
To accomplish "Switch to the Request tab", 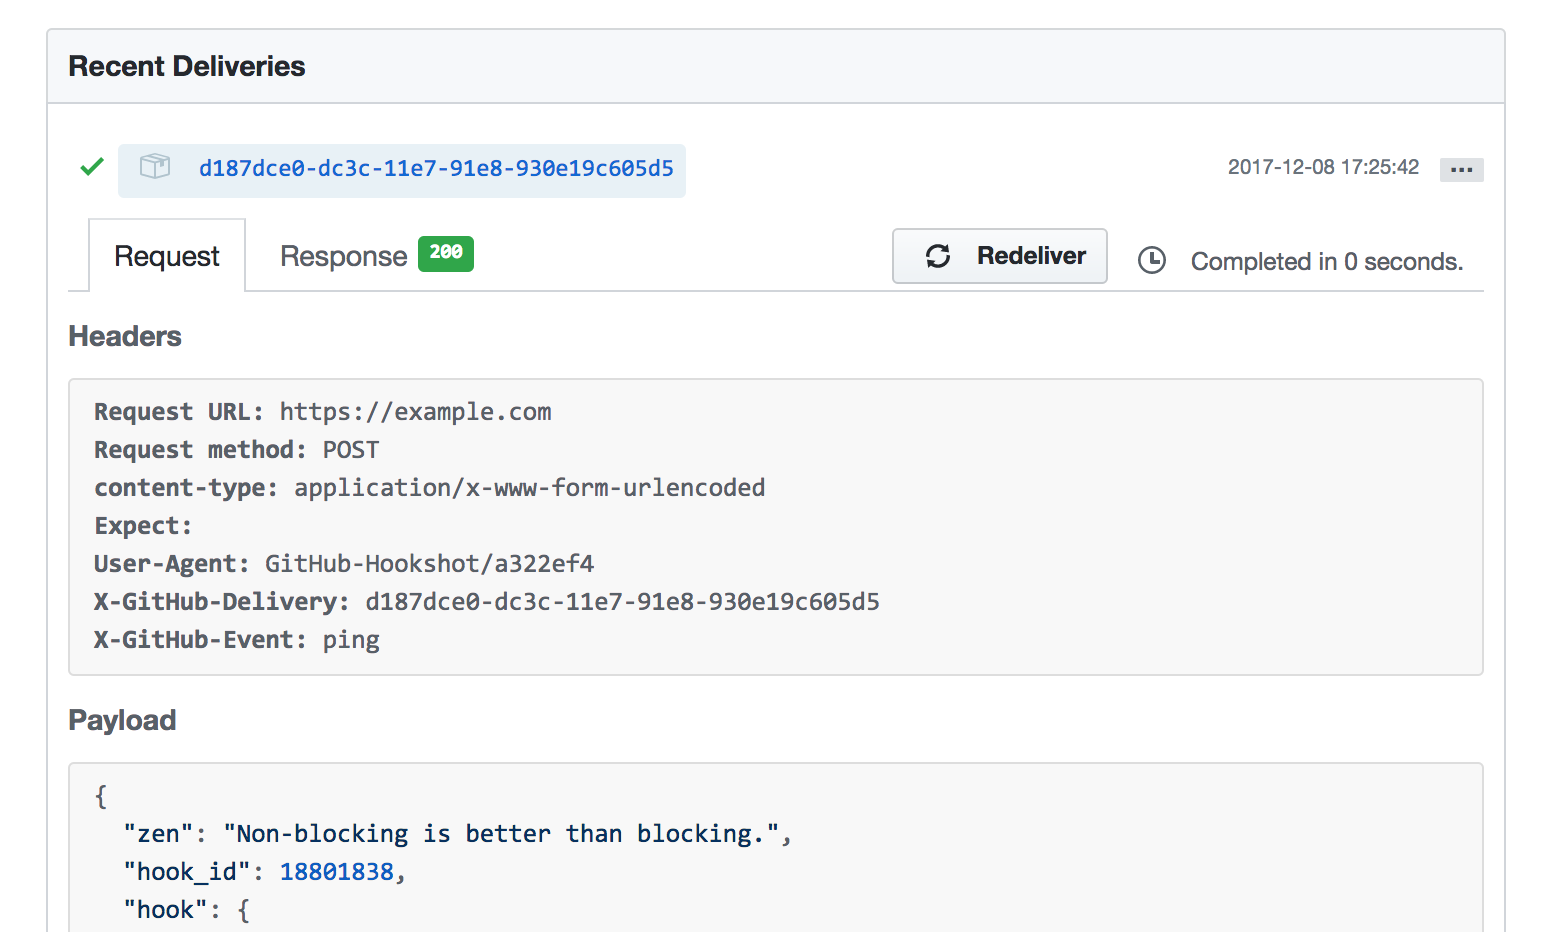I will (x=167, y=256).
